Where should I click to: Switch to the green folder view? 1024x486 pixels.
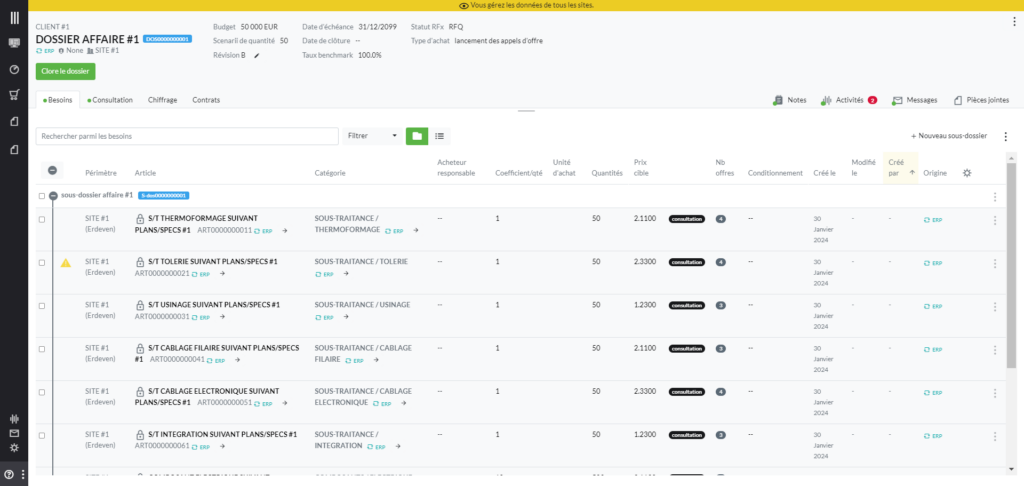[416, 135]
